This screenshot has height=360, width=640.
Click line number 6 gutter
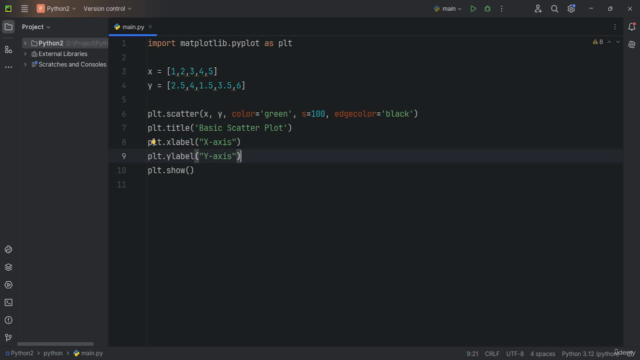point(124,114)
